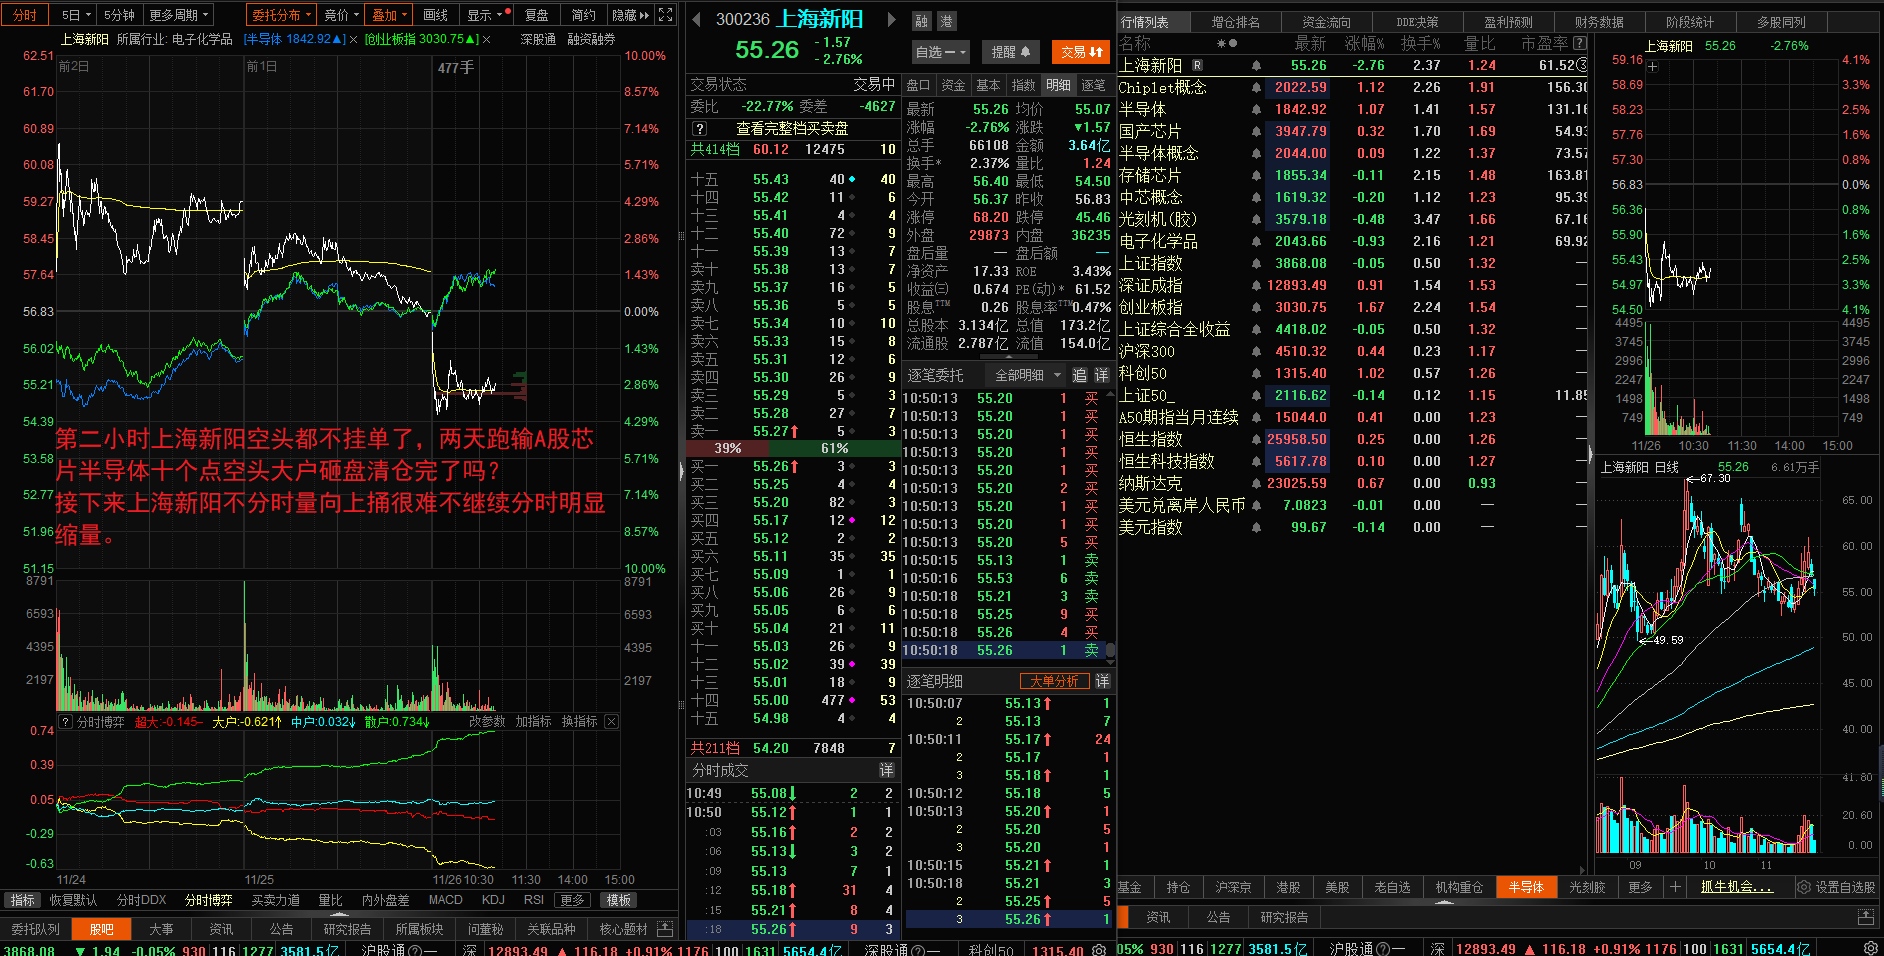1884x956 pixels.
Task: Remove the 半导体 overlay index
Action: (x=353, y=40)
